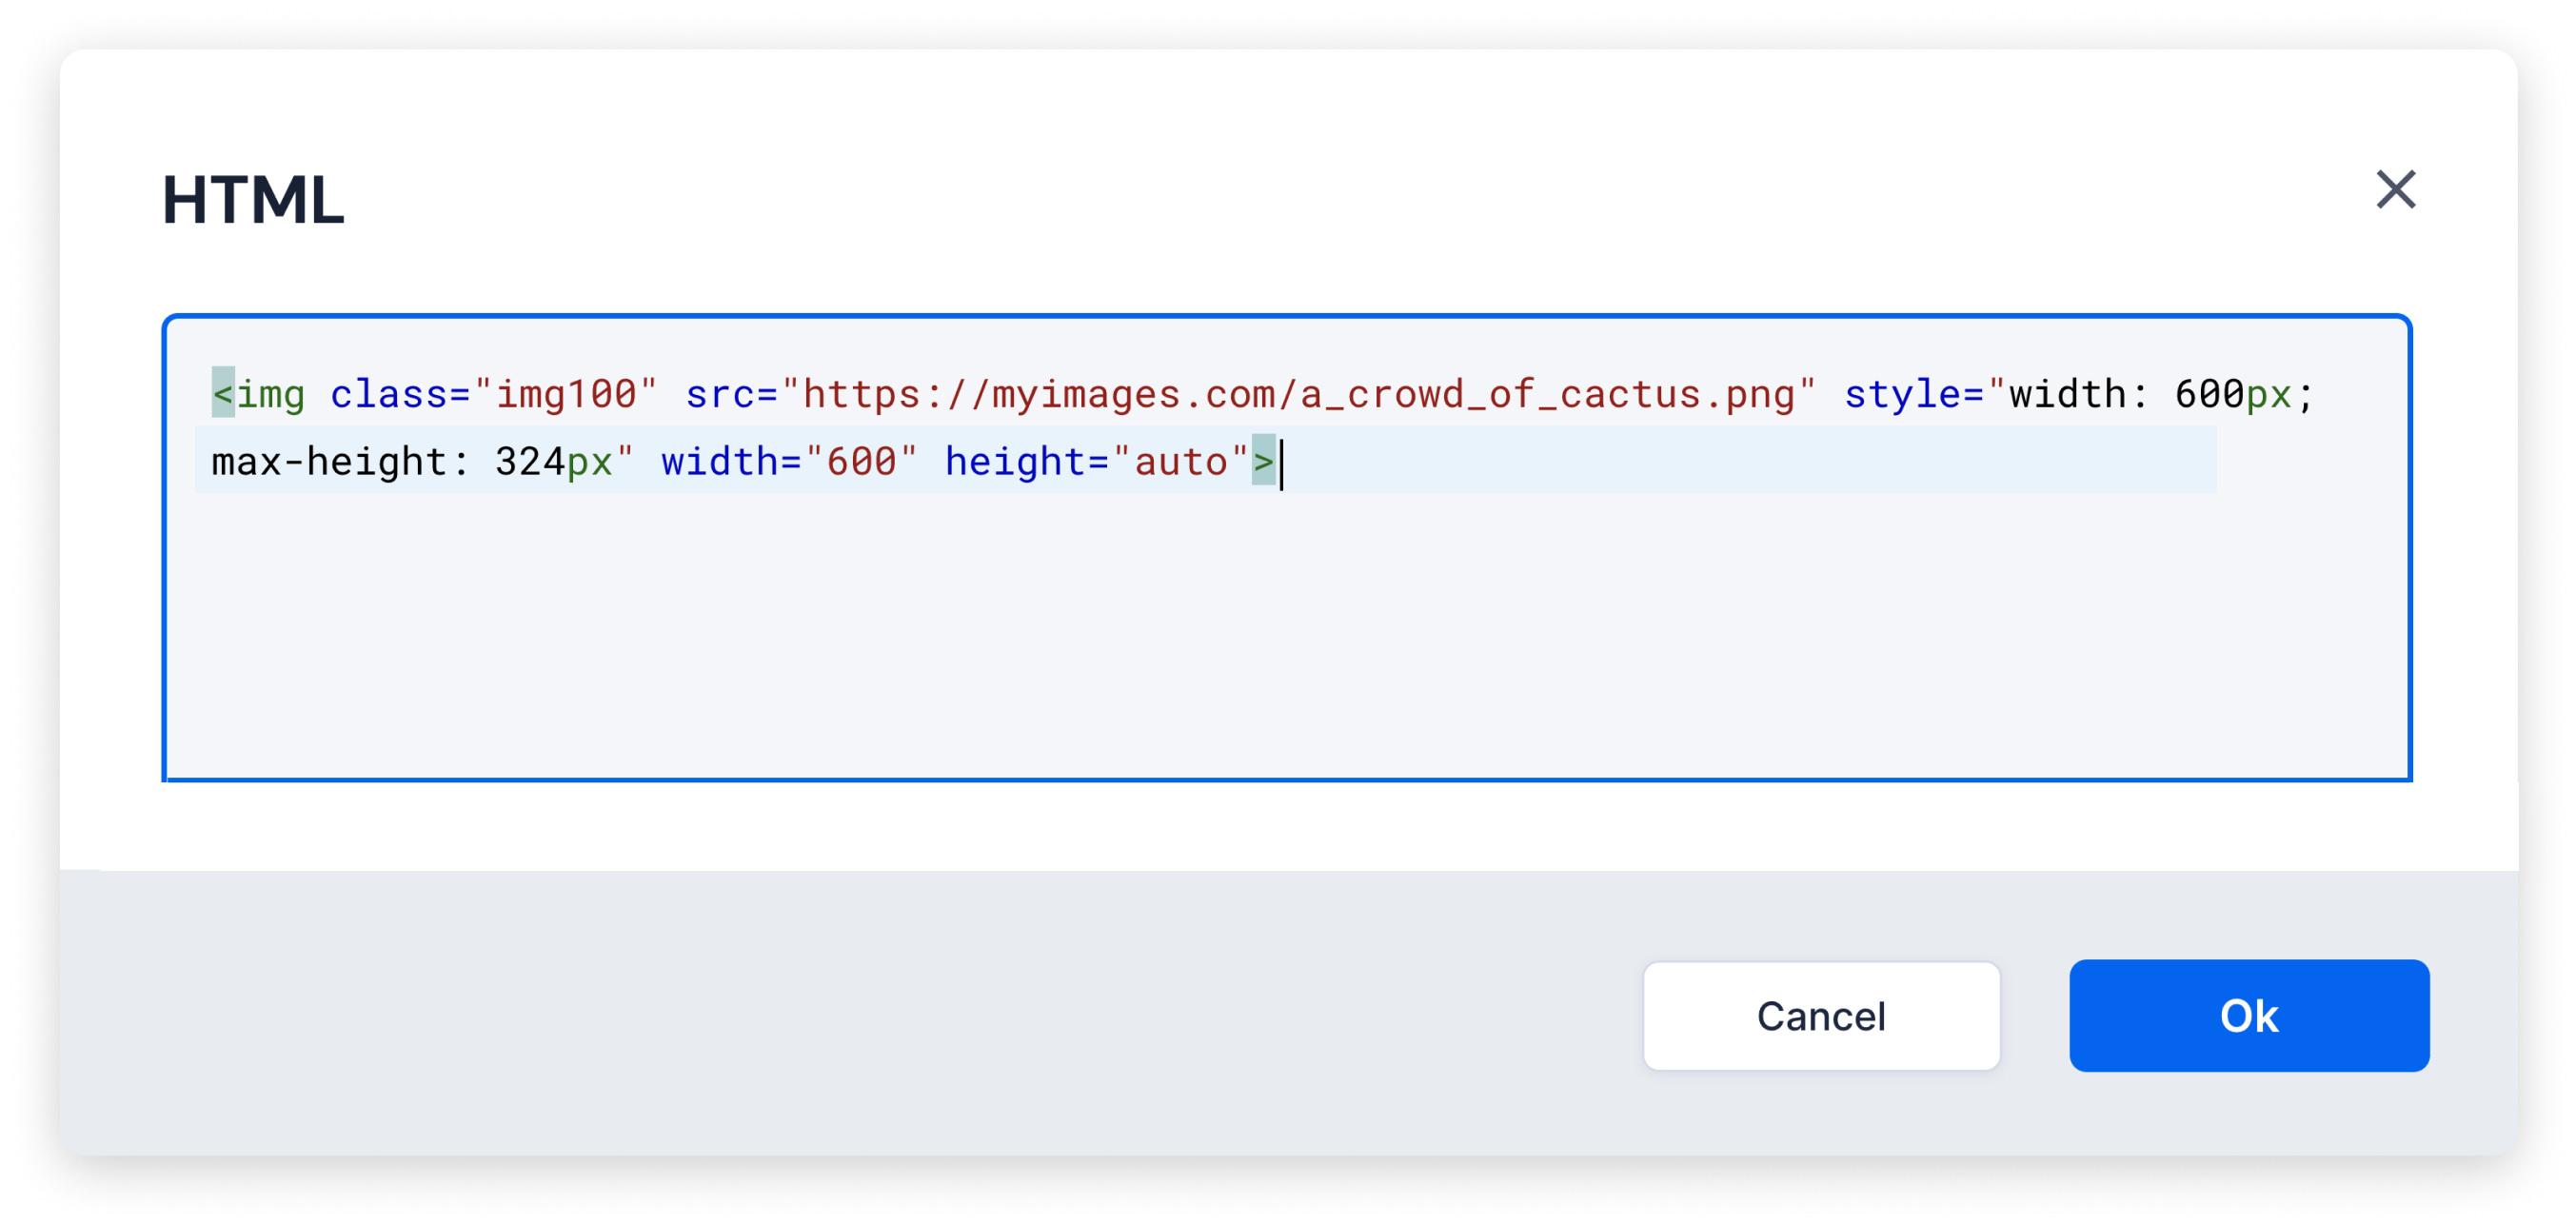Click the HTML dialog title
This screenshot has width=2576, height=1224.
click(x=253, y=200)
